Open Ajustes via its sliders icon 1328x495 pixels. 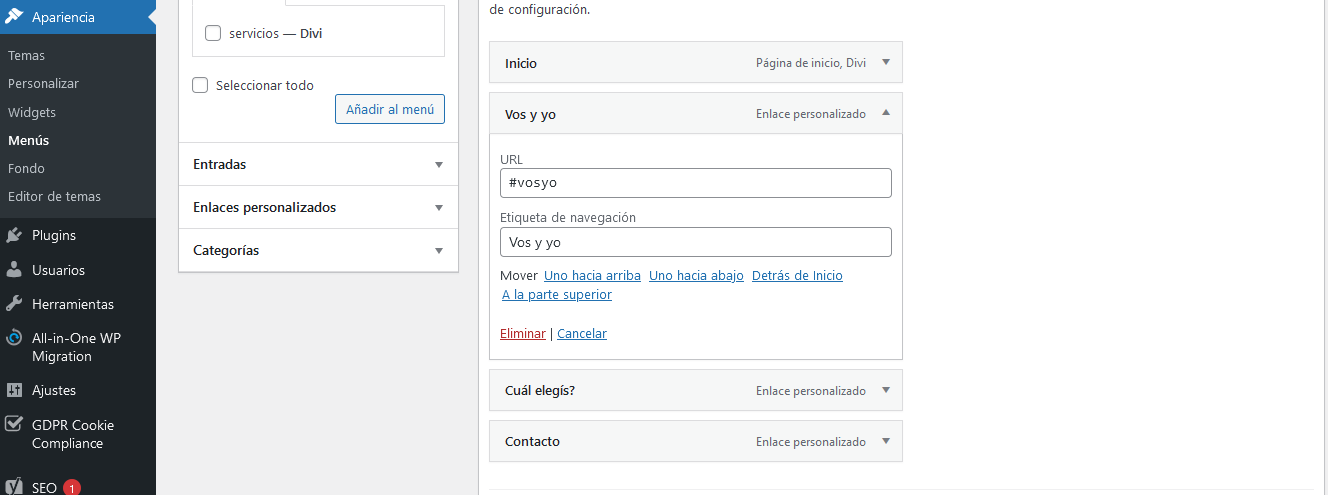(14, 390)
